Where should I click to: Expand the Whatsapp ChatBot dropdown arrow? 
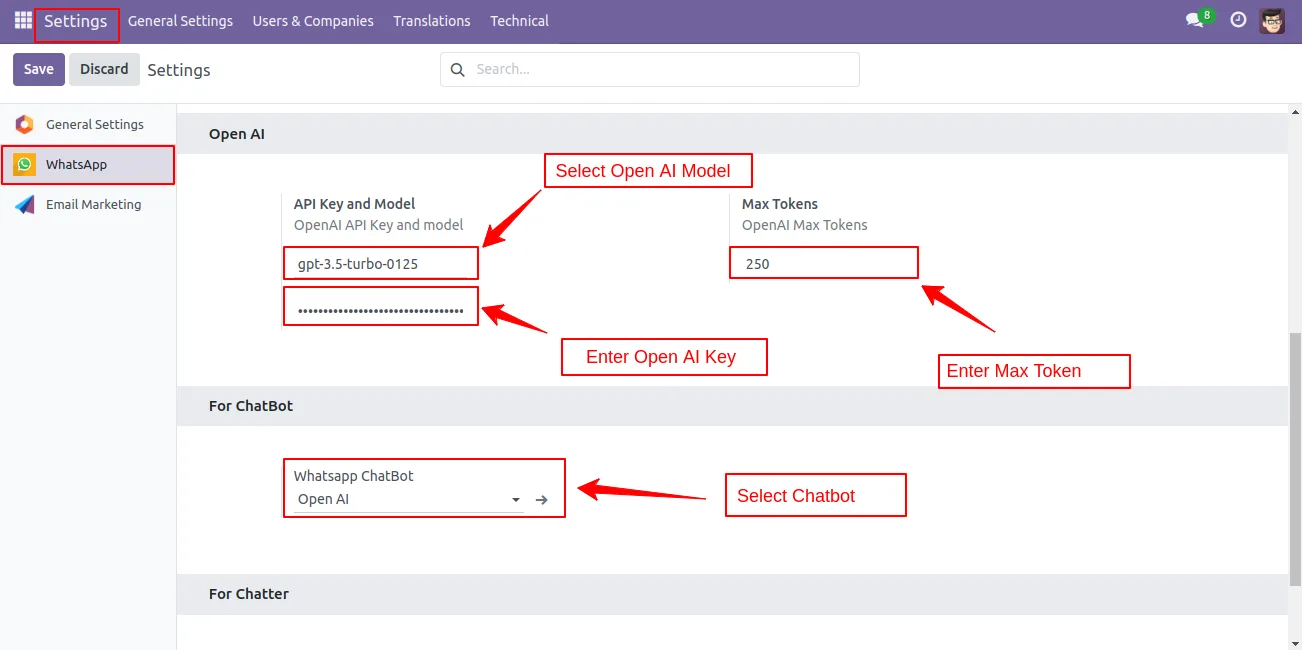pyautogui.click(x=515, y=500)
